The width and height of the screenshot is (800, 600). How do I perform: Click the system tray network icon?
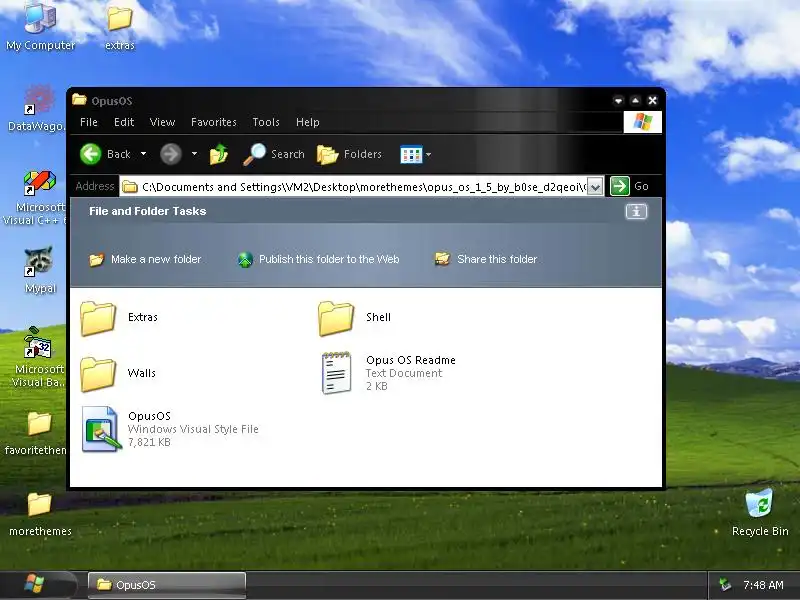tap(724, 585)
